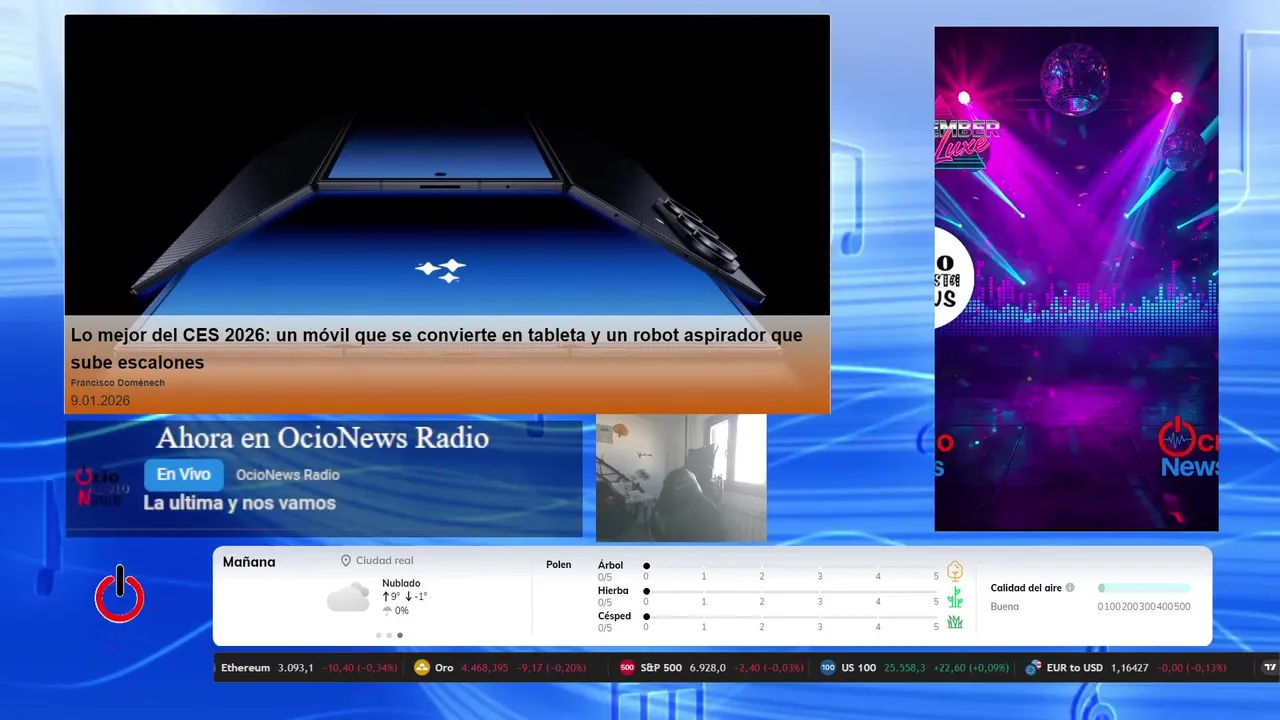Click the cloudy weather icon

348,598
